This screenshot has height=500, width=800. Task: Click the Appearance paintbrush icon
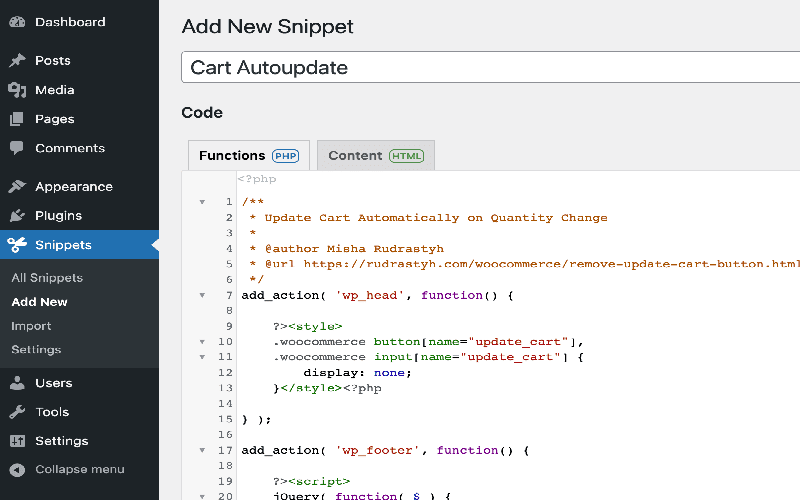click(x=17, y=186)
